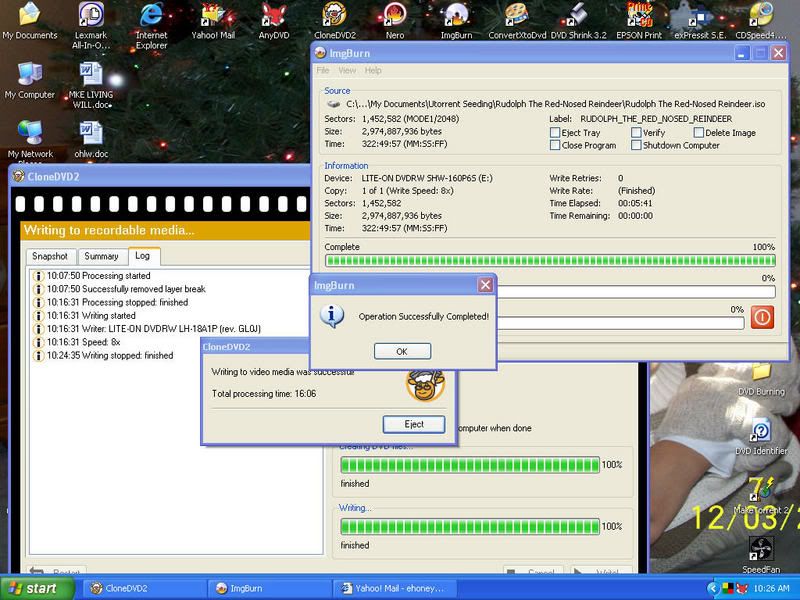This screenshot has height=600, width=800.
Task: Open the Yahoo! Mail desktop shortcut
Action: (213, 20)
